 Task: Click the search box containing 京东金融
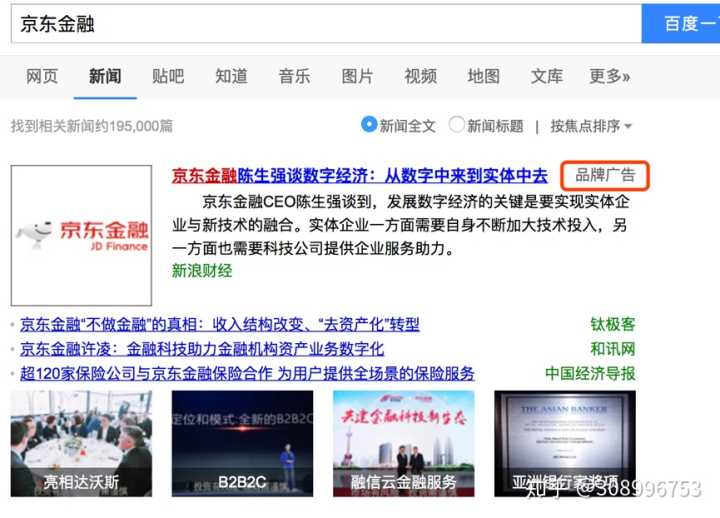pyautogui.click(x=326, y=24)
